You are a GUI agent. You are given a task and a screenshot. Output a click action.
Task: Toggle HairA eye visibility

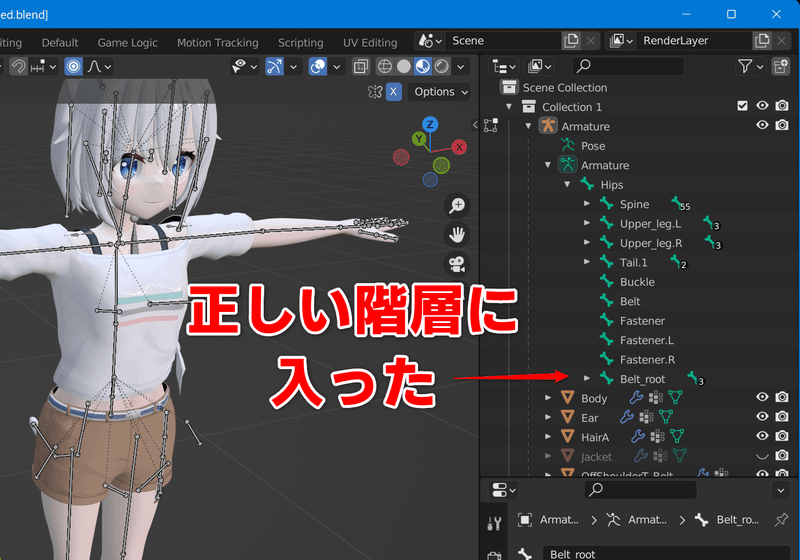pos(762,436)
